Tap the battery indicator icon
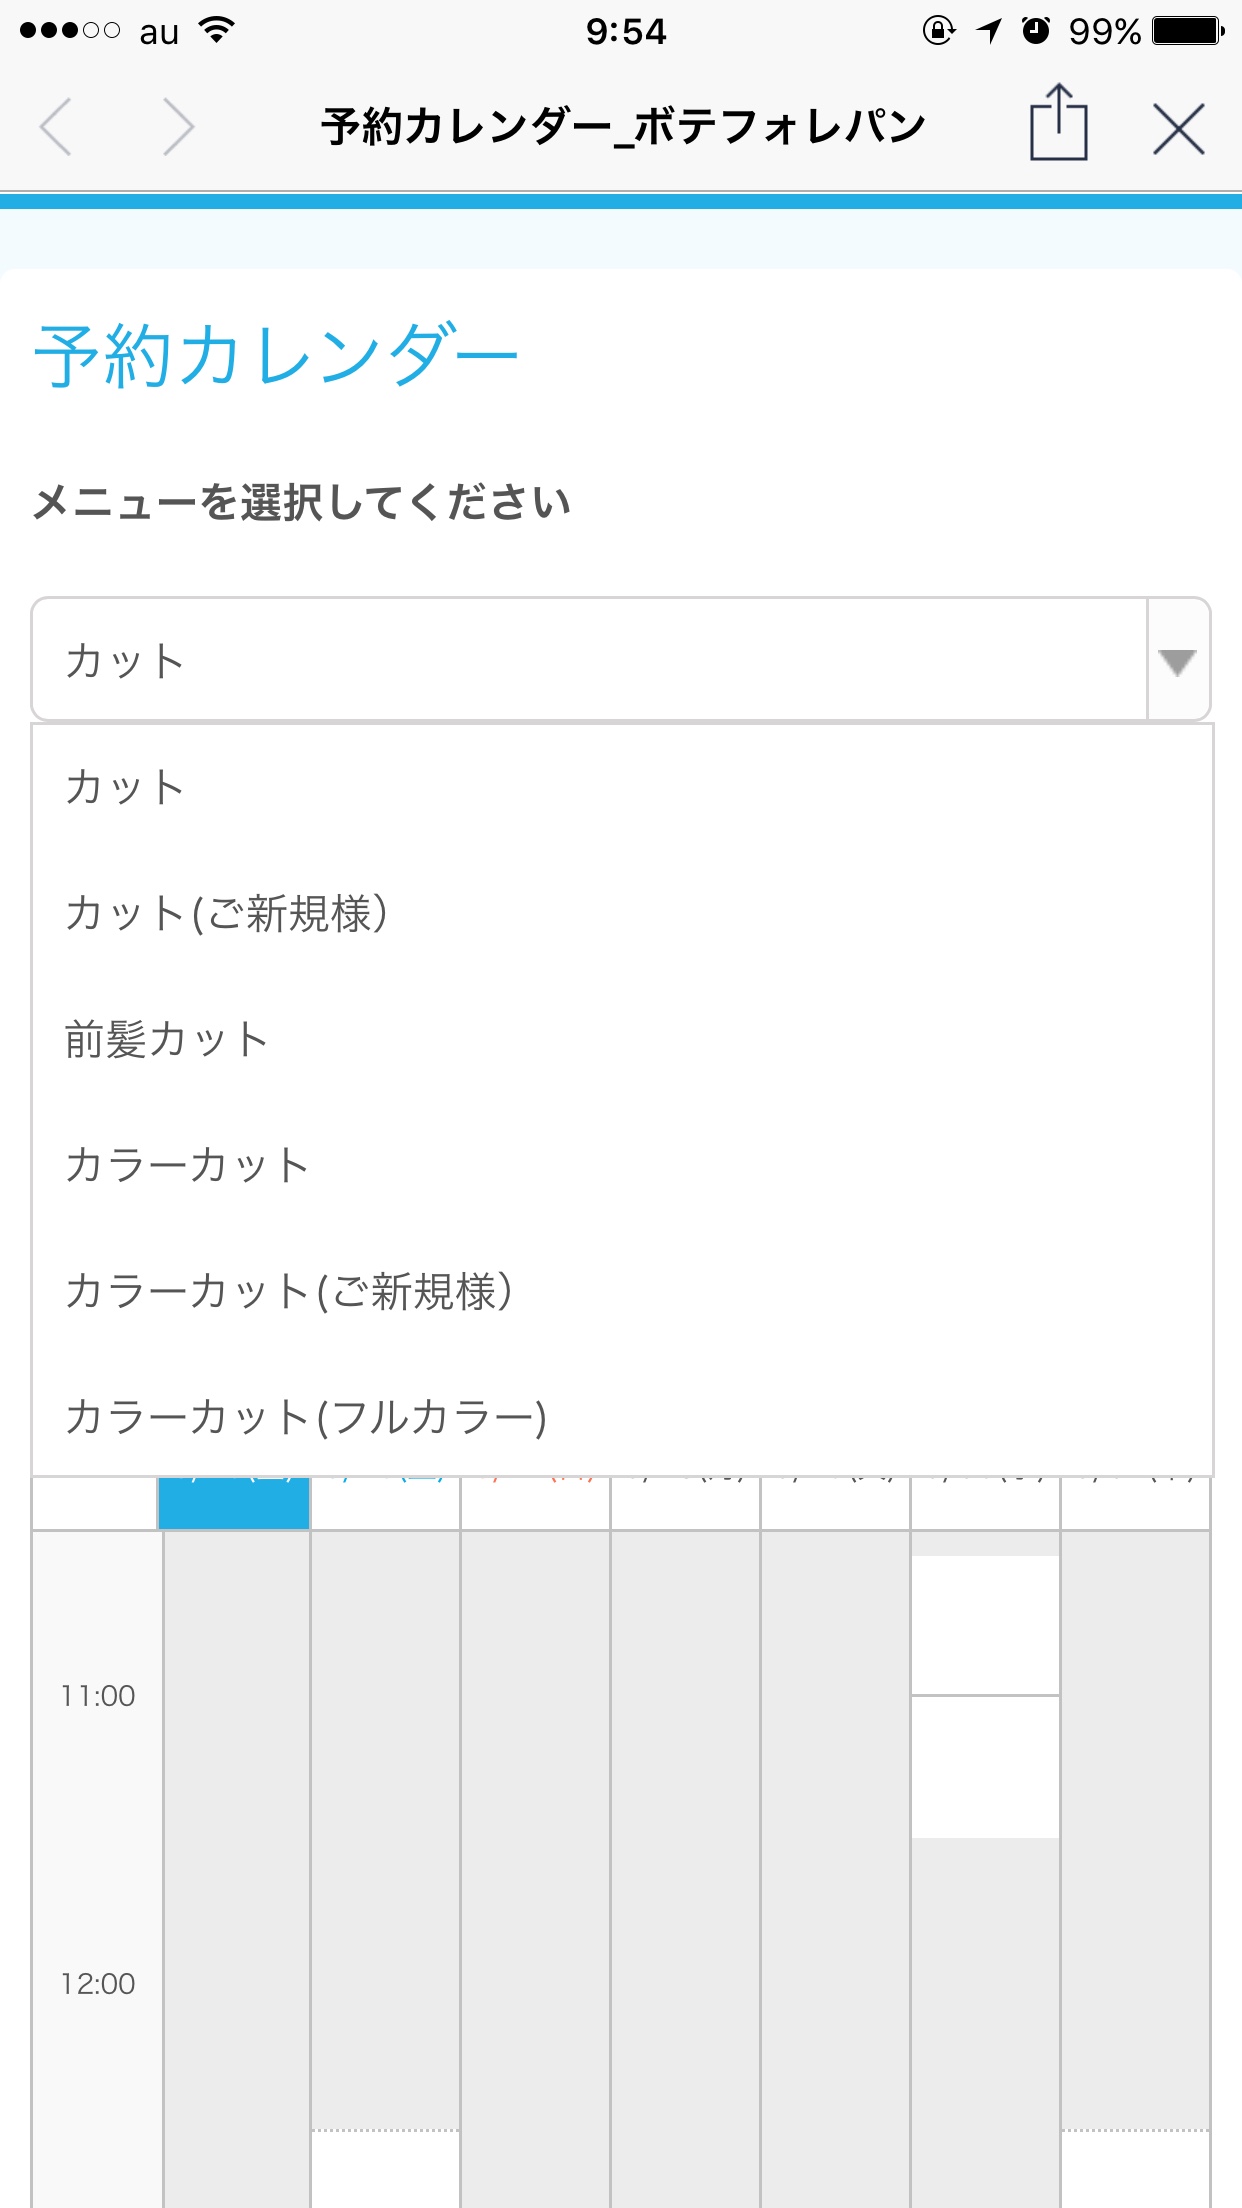This screenshot has height=2208, width=1242. (1187, 31)
